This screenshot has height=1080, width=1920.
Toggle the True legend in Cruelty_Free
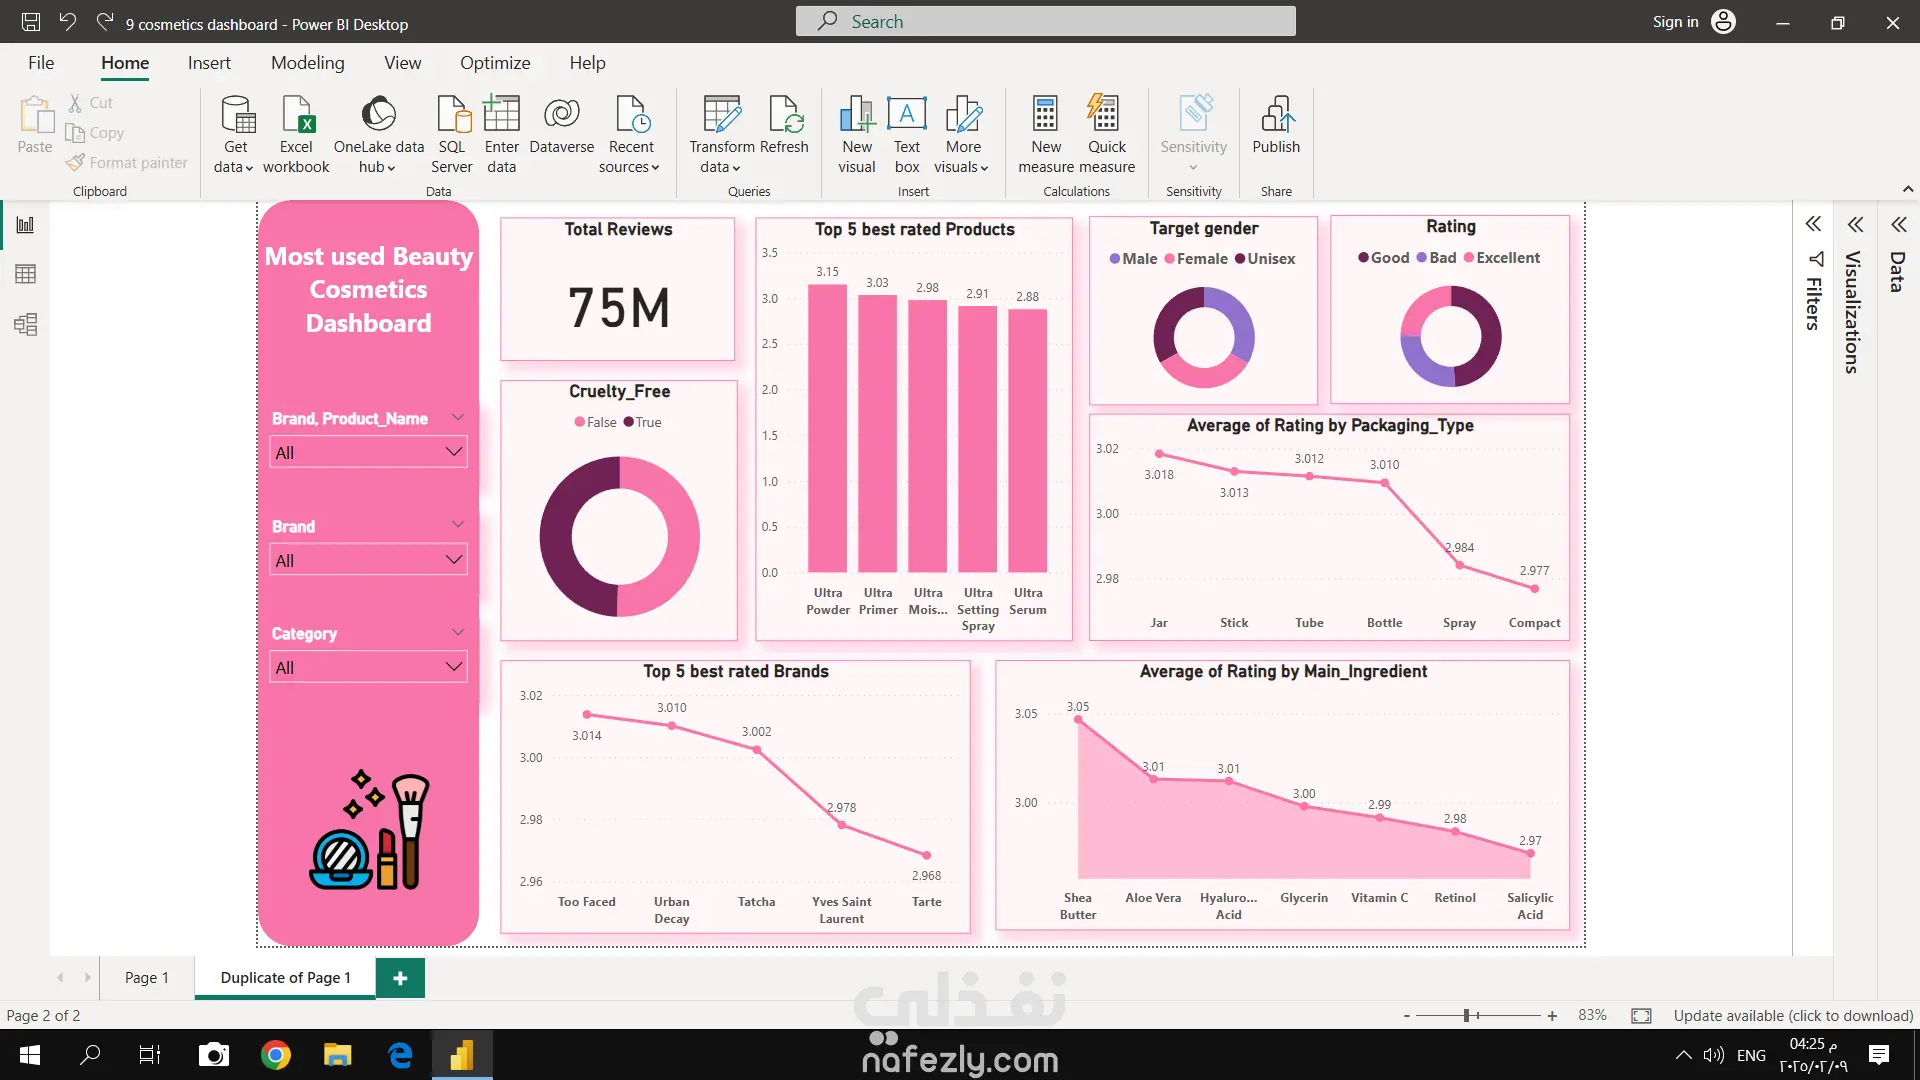(647, 422)
